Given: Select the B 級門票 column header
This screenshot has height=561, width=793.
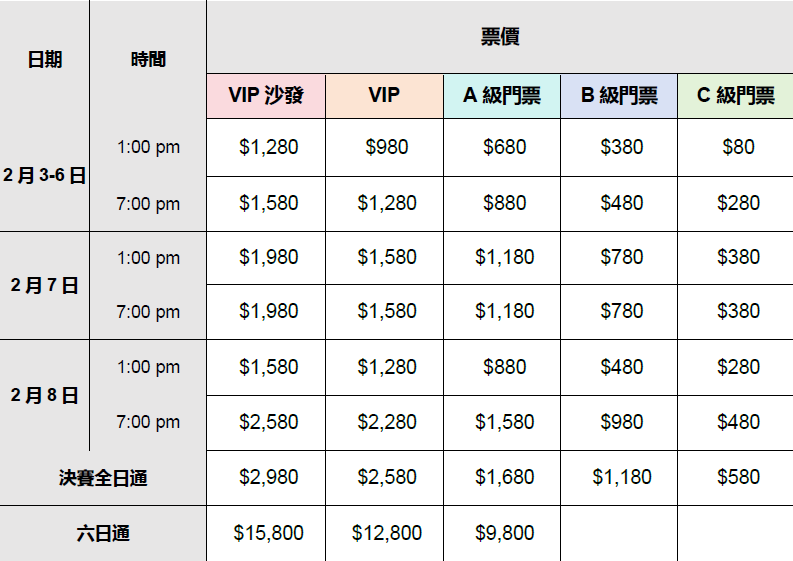Looking at the screenshot, I should 619,96.
